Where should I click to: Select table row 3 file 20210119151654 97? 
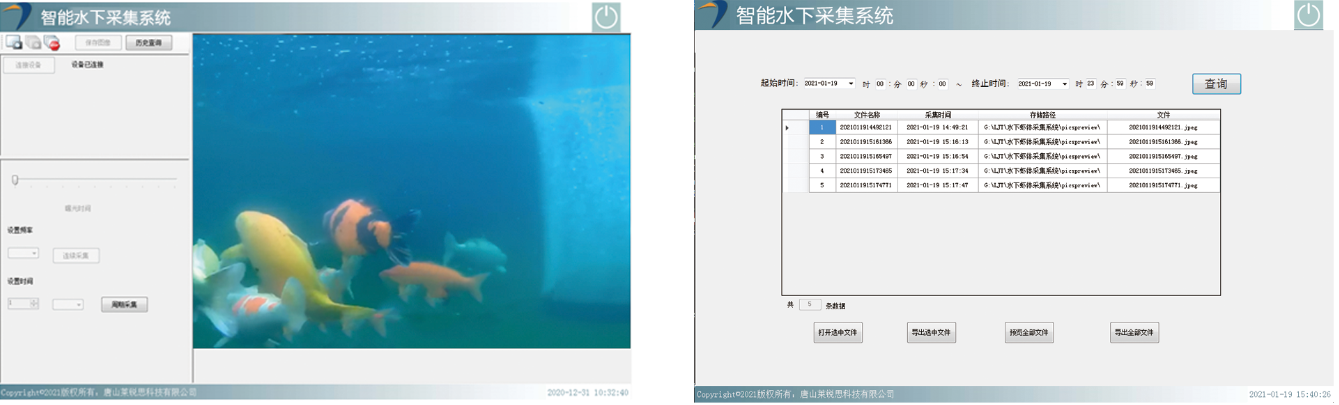click(x=865, y=157)
